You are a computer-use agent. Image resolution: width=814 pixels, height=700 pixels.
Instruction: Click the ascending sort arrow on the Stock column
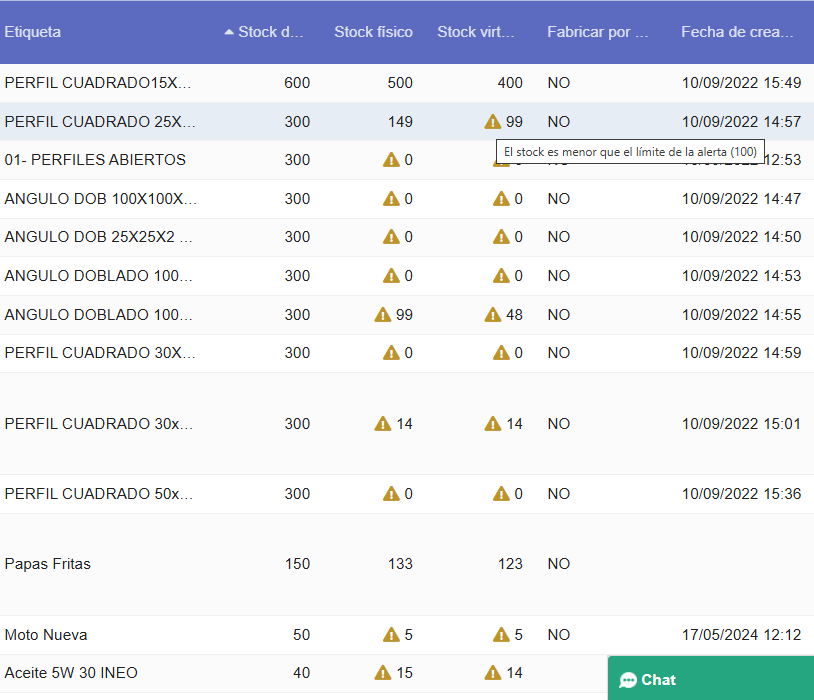coord(229,31)
